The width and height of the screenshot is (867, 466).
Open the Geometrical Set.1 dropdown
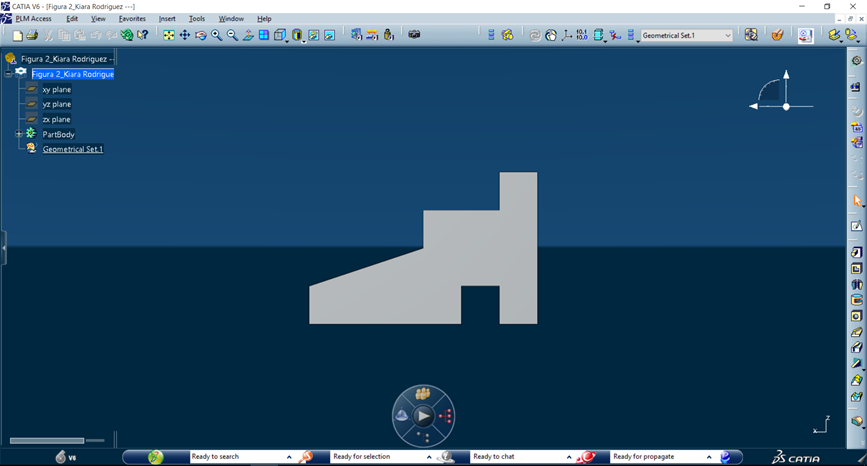tap(727, 35)
